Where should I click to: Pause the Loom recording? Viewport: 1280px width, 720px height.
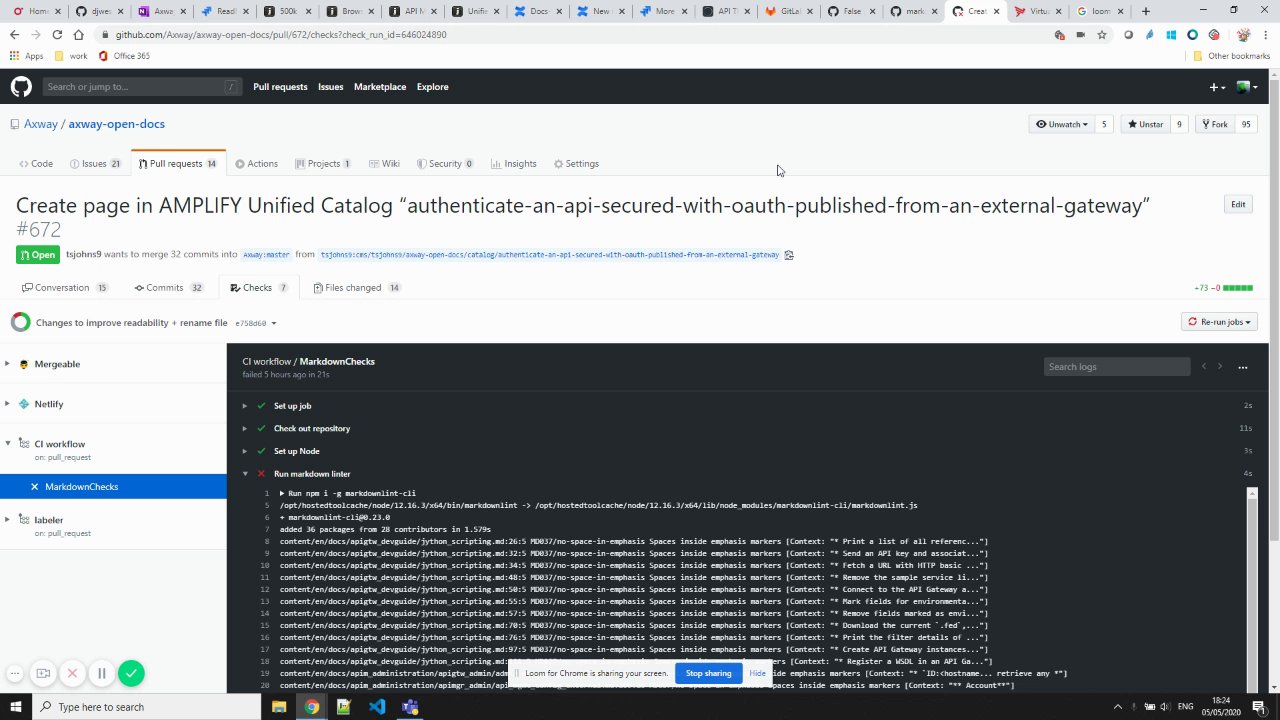101,674
